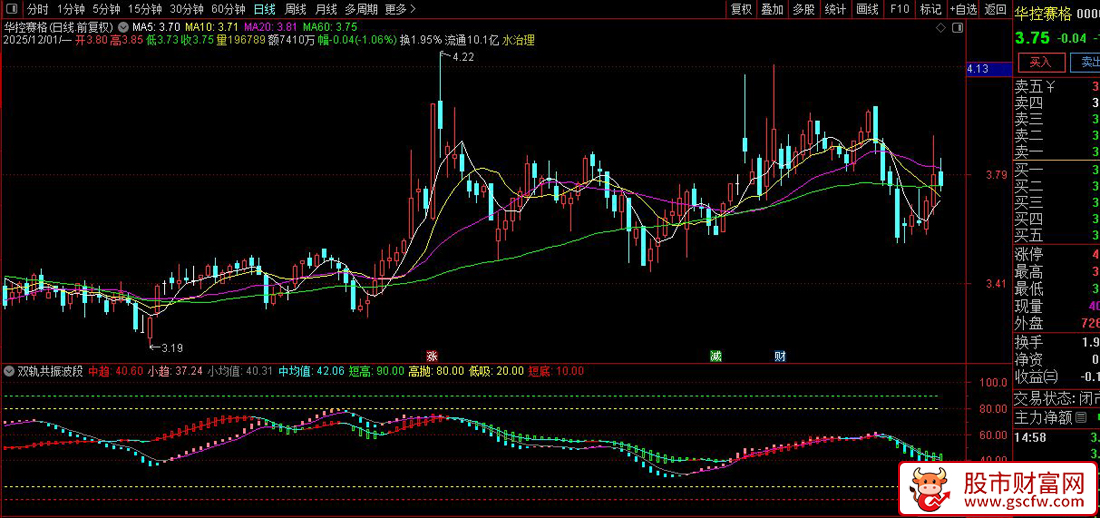Click the 返回 back button
The height and width of the screenshot is (518, 1100).
(x=995, y=9)
